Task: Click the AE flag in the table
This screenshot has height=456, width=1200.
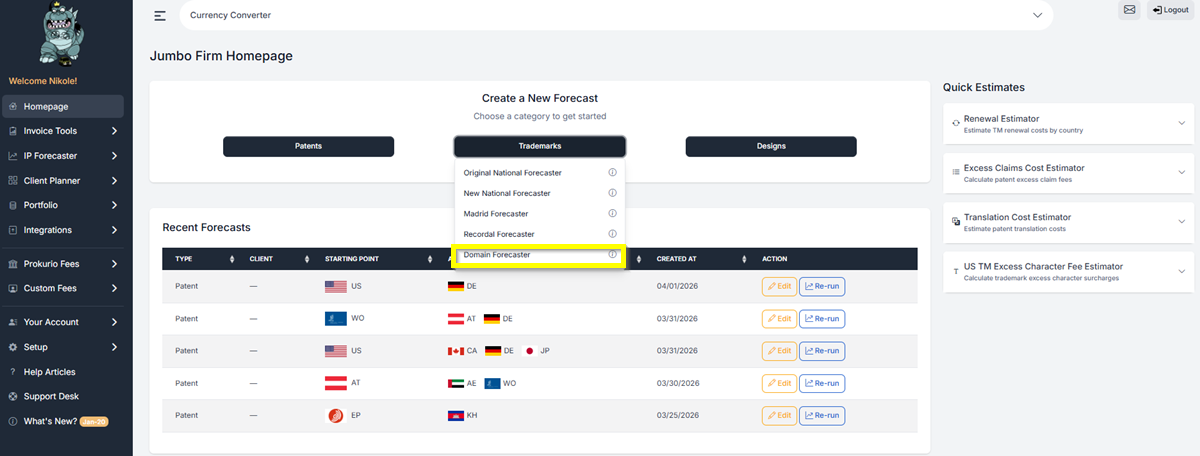Action: click(x=456, y=383)
